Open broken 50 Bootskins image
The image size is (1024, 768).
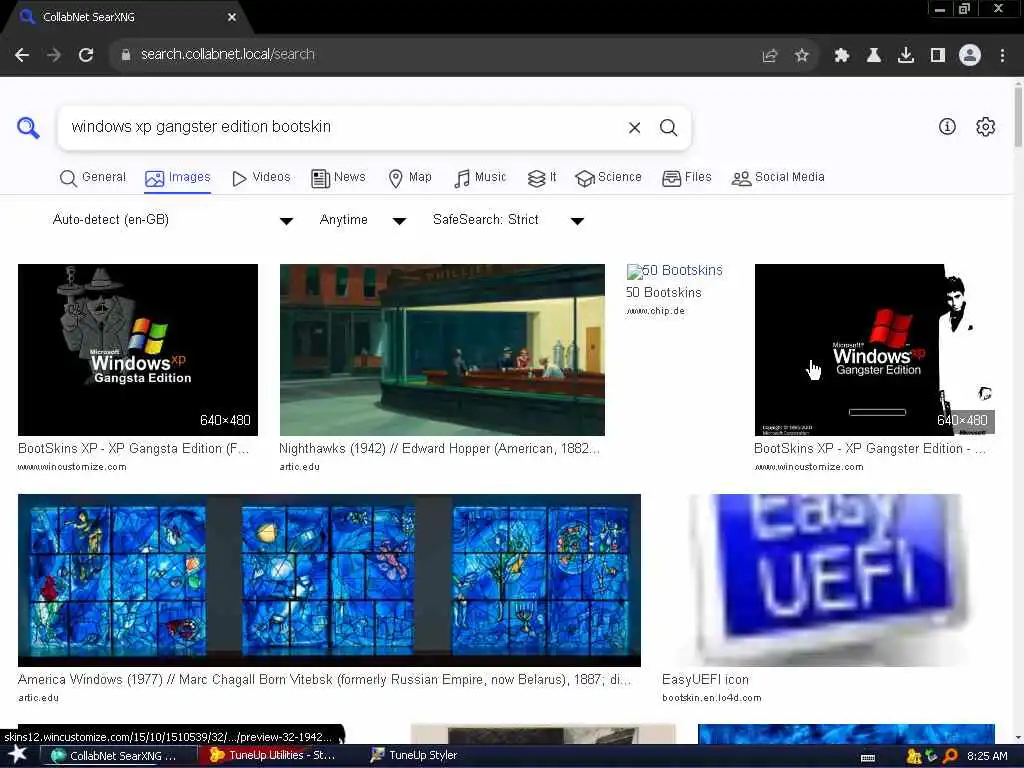(675, 271)
